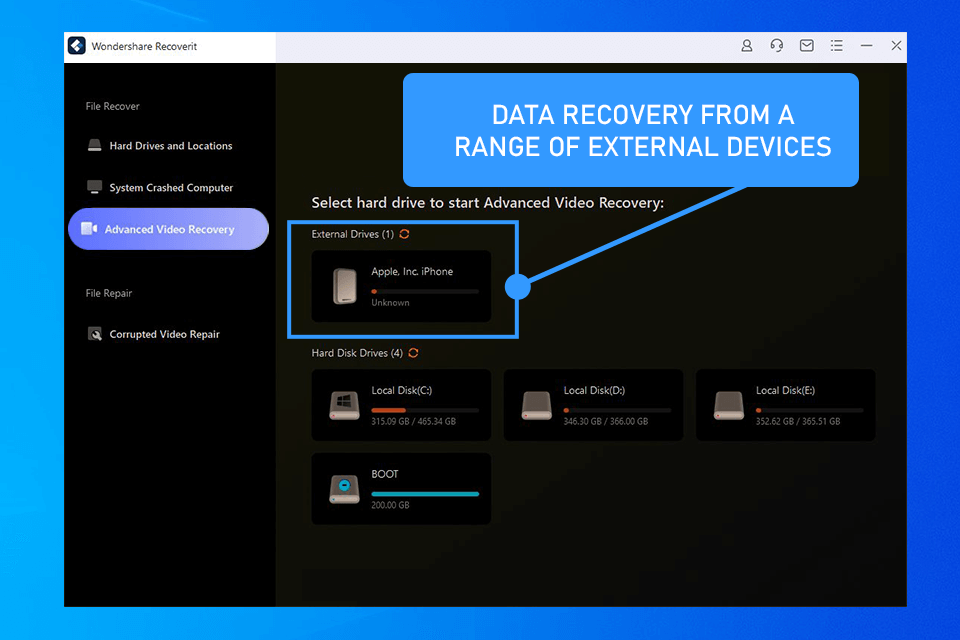Click the BOOT drive icon

(345, 489)
